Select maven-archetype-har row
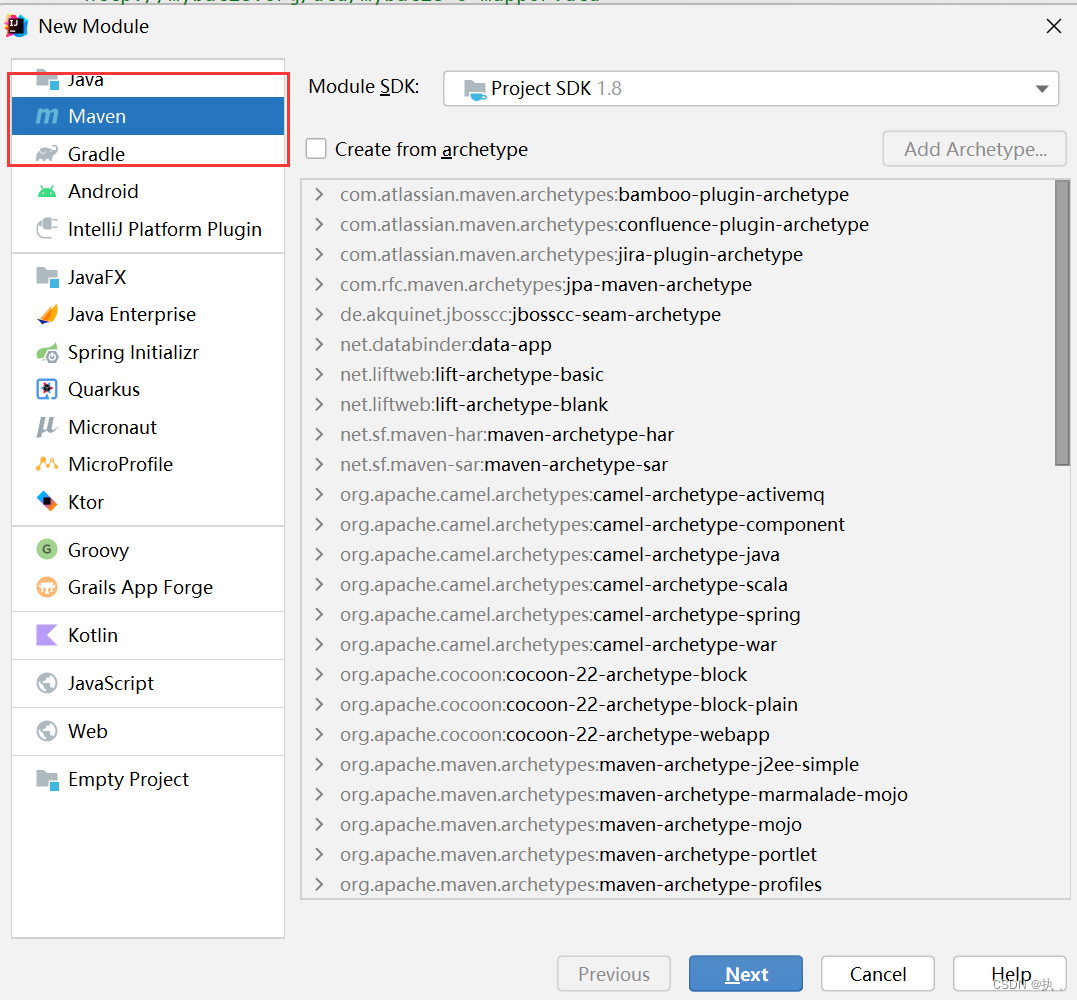The width and height of the screenshot is (1077, 1000). [x=677, y=435]
